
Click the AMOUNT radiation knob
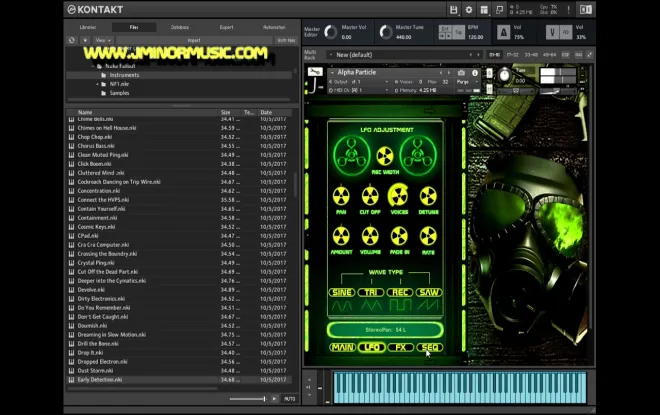(x=341, y=236)
